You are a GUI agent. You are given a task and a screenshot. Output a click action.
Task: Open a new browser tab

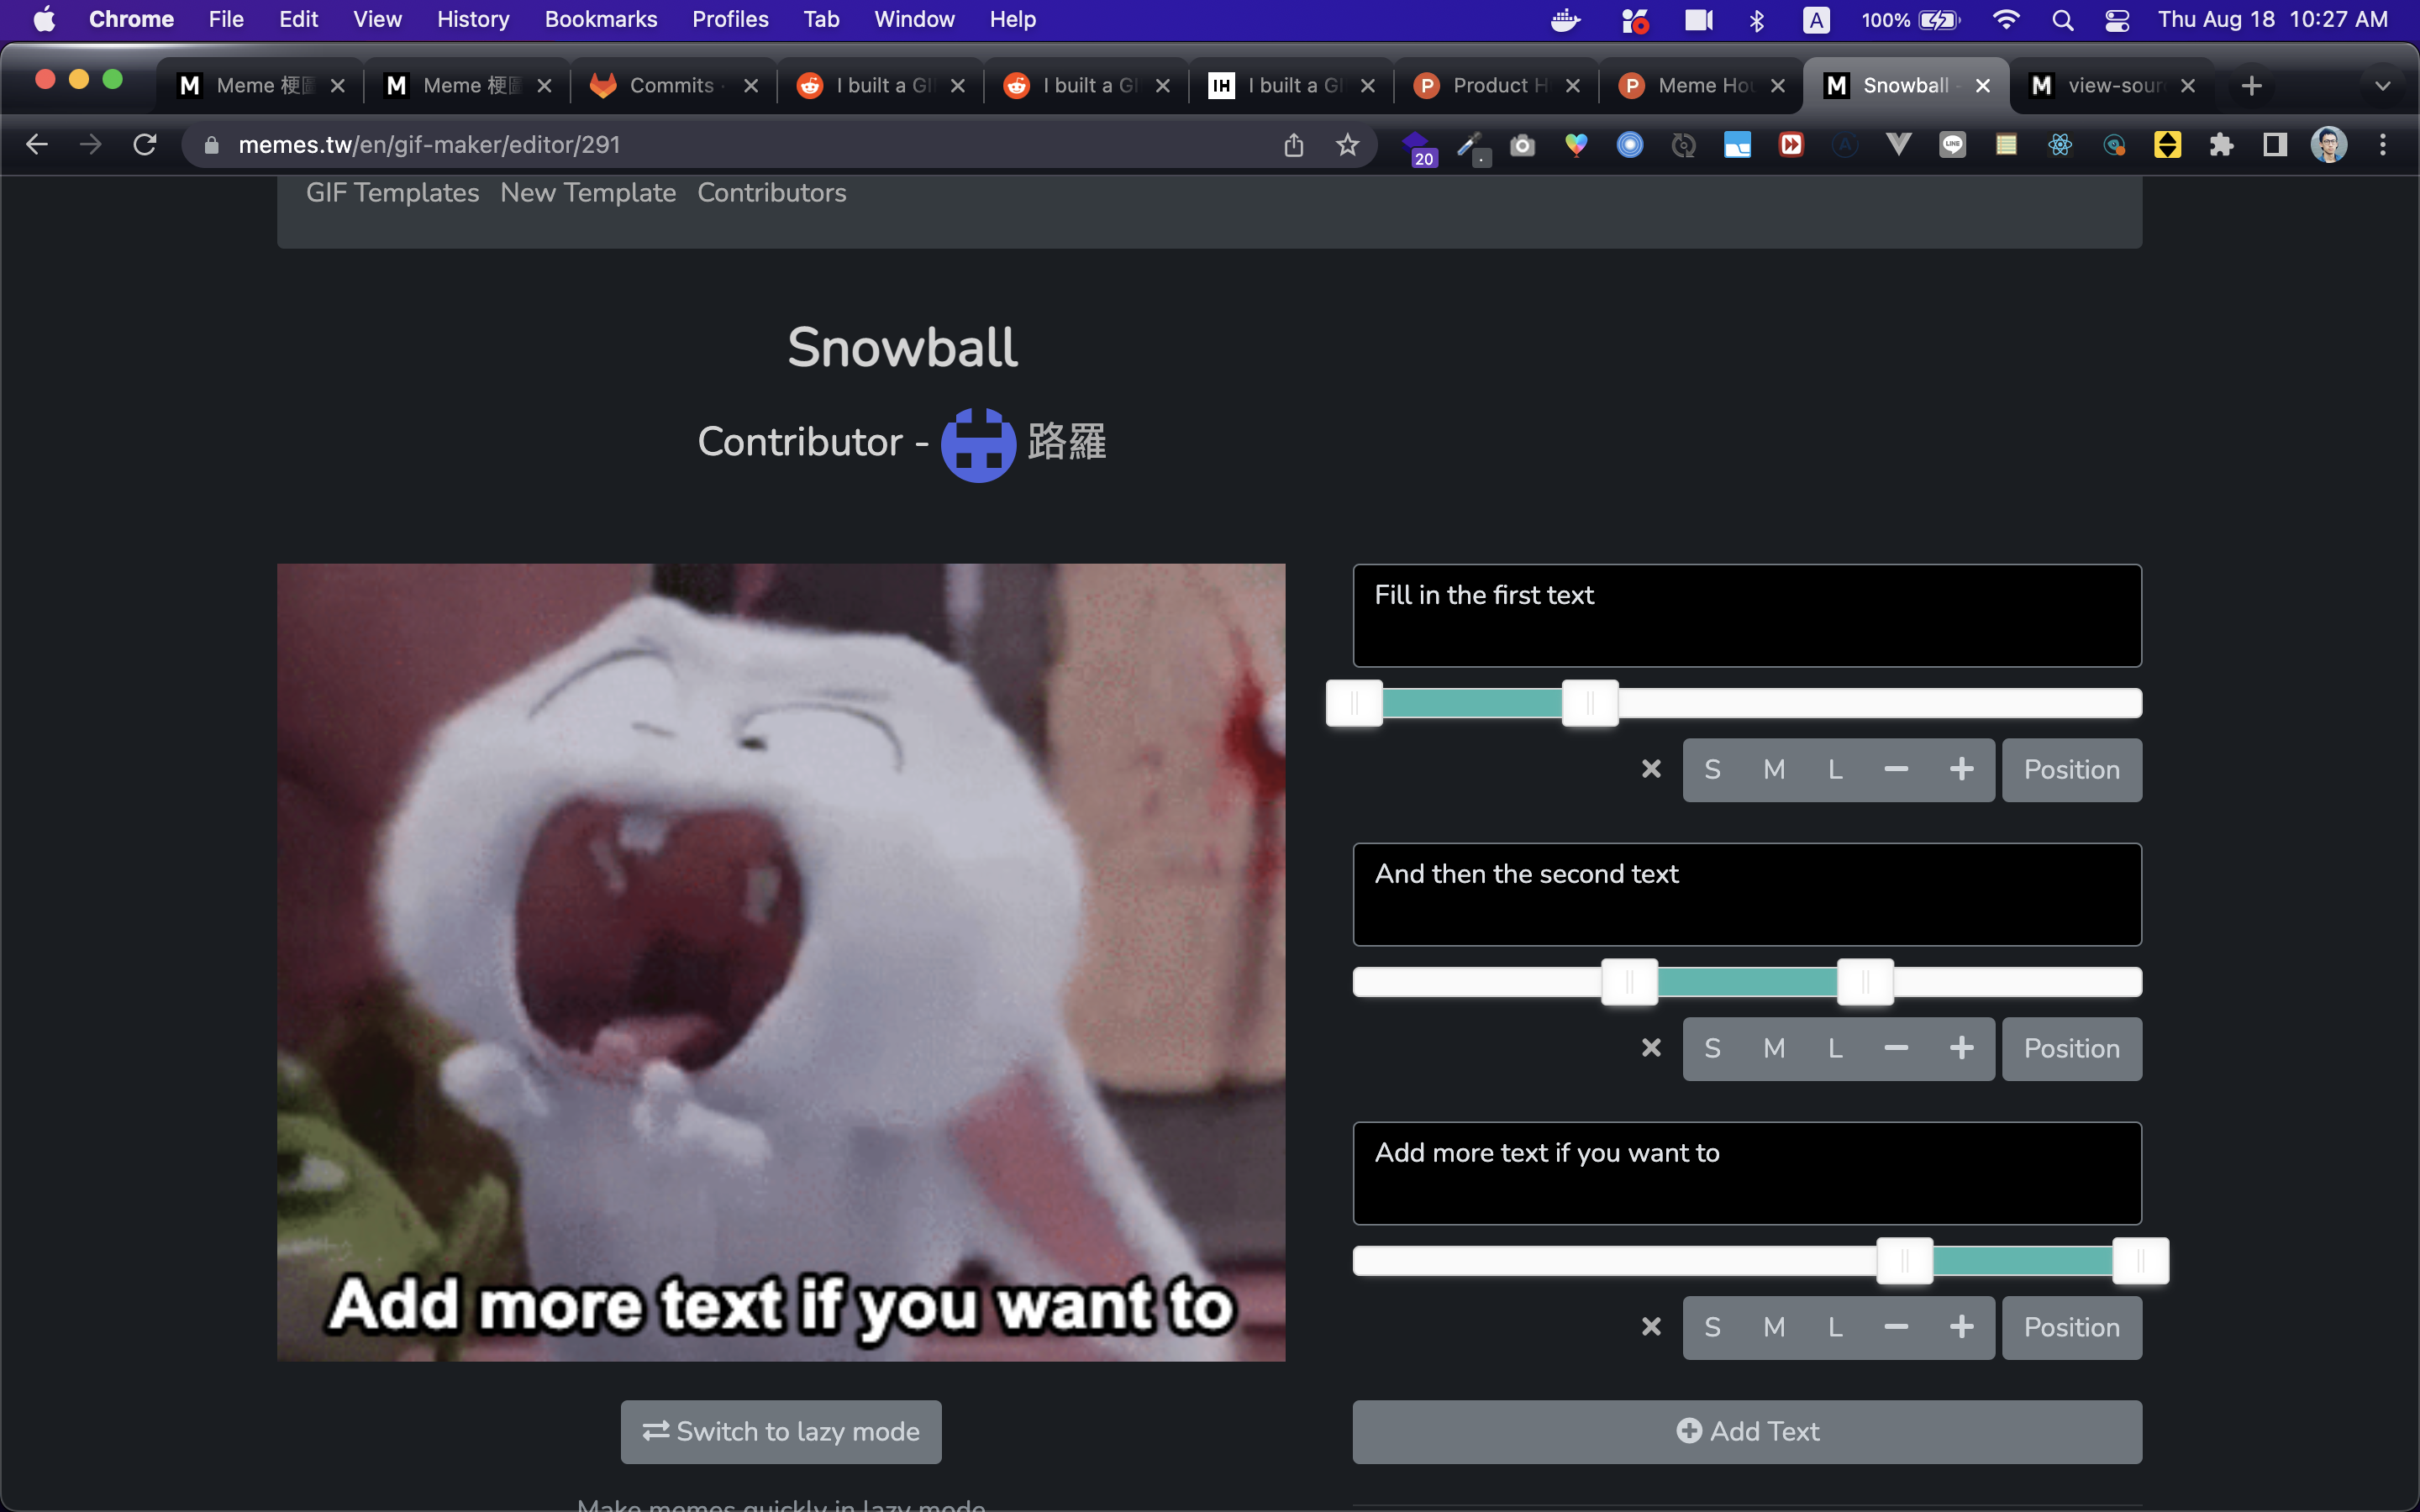click(x=2251, y=86)
